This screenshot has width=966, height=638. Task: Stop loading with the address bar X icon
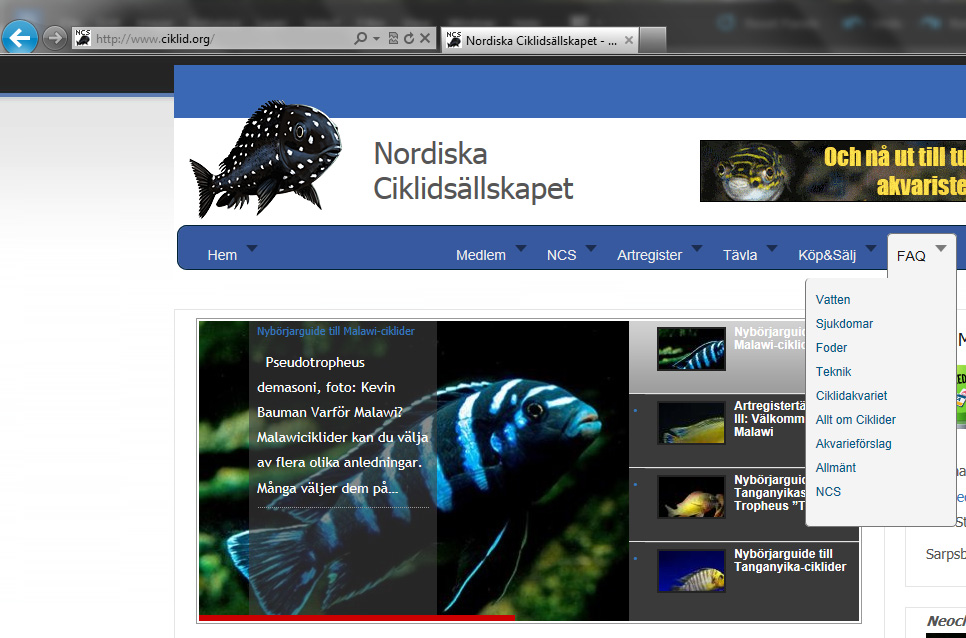click(424, 39)
